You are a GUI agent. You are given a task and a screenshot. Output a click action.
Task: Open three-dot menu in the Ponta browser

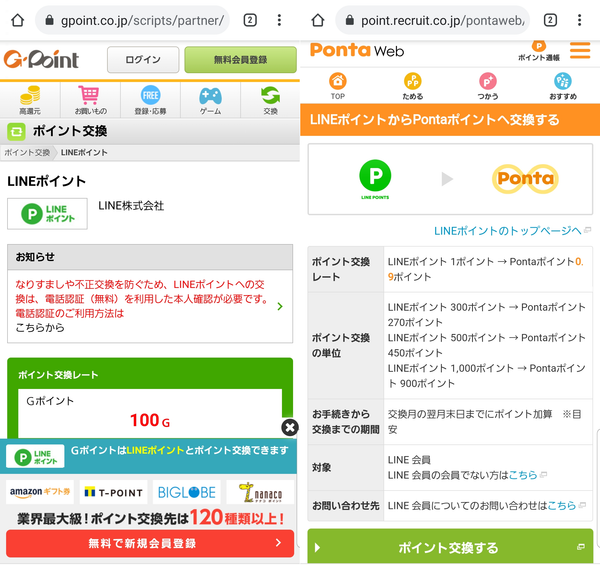[579, 20]
